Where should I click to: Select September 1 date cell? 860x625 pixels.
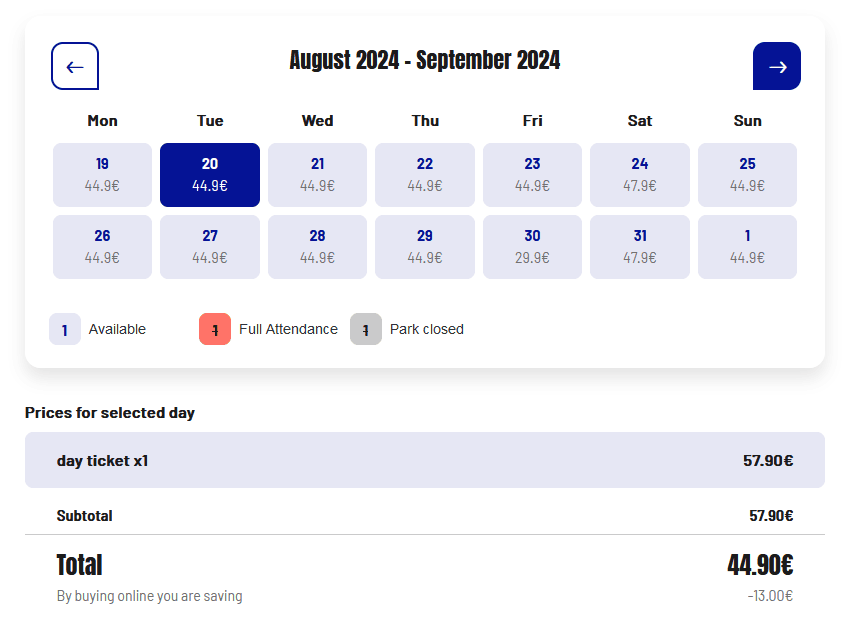click(x=747, y=247)
